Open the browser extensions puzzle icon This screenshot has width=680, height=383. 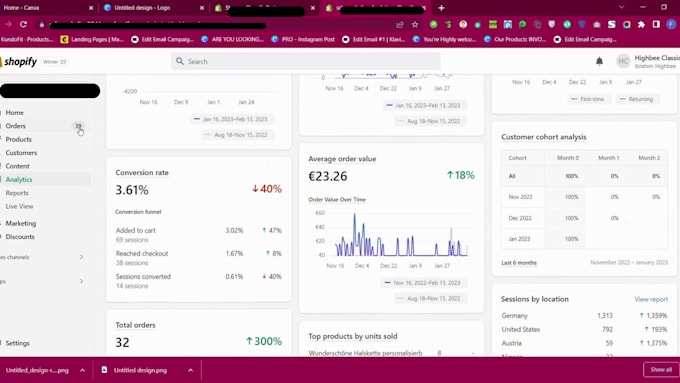[x=641, y=24]
